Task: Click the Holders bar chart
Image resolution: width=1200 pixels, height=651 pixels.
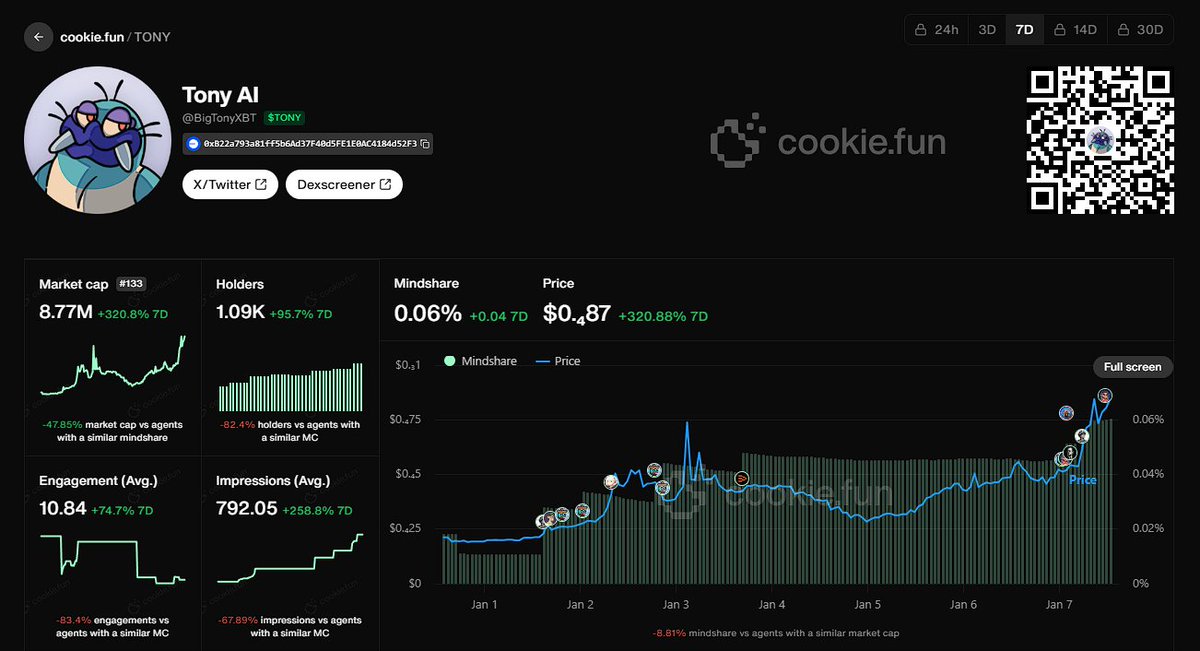Action: tap(291, 386)
